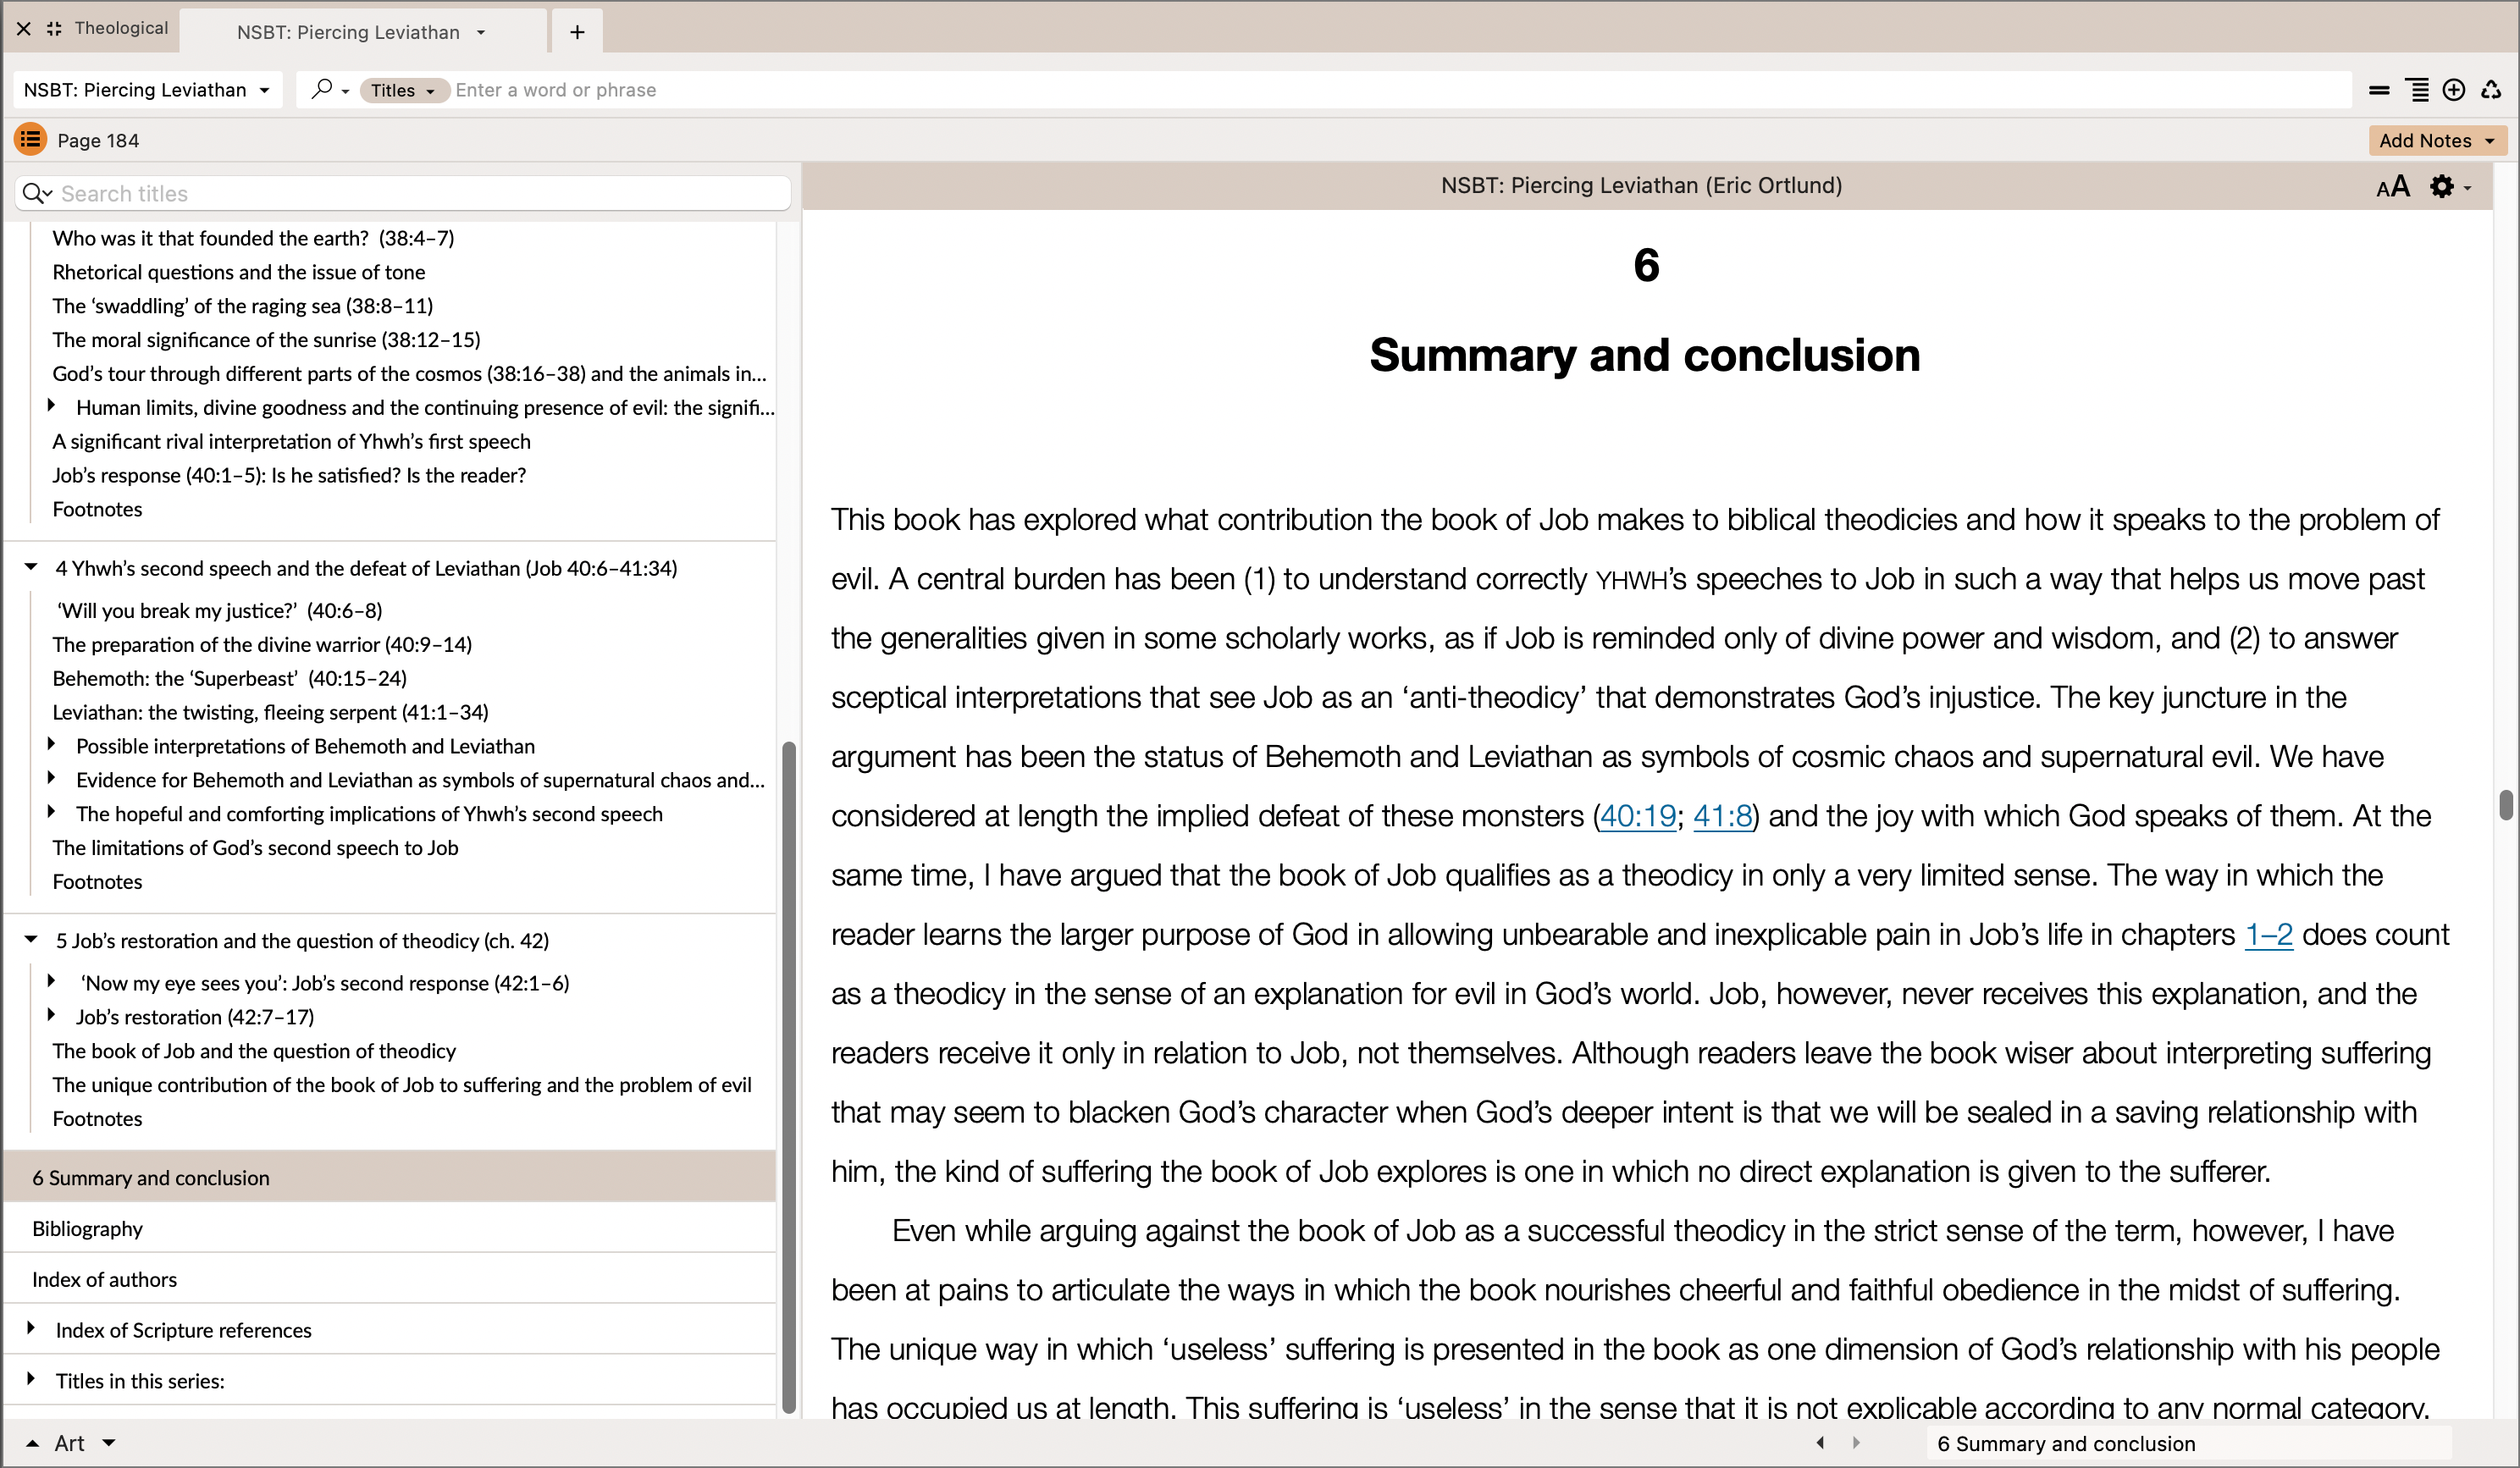The height and width of the screenshot is (1468, 2520).
Task: Open Footnotes under chapter 5
Action: 97,1118
